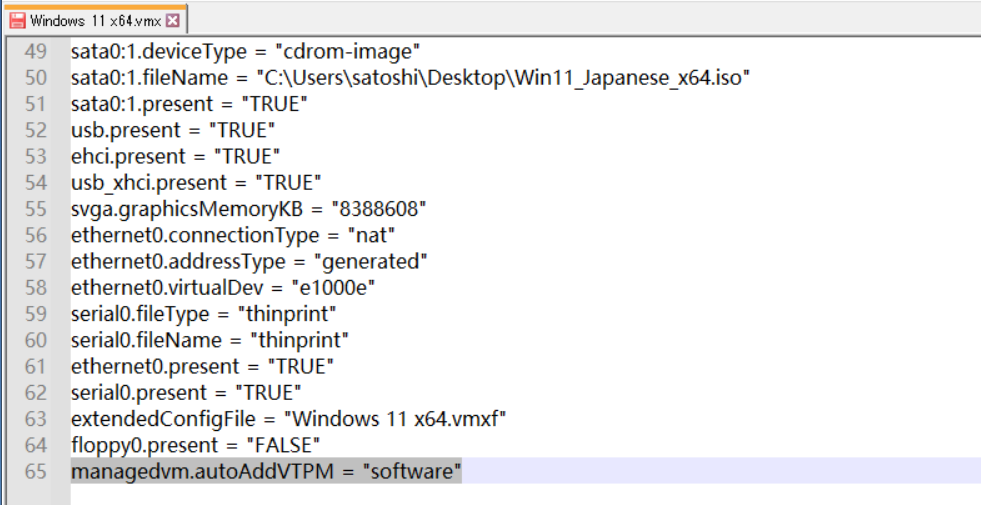
Task: Click the sata0:1.fileName ISO path line
Action: (x=410, y=78)
